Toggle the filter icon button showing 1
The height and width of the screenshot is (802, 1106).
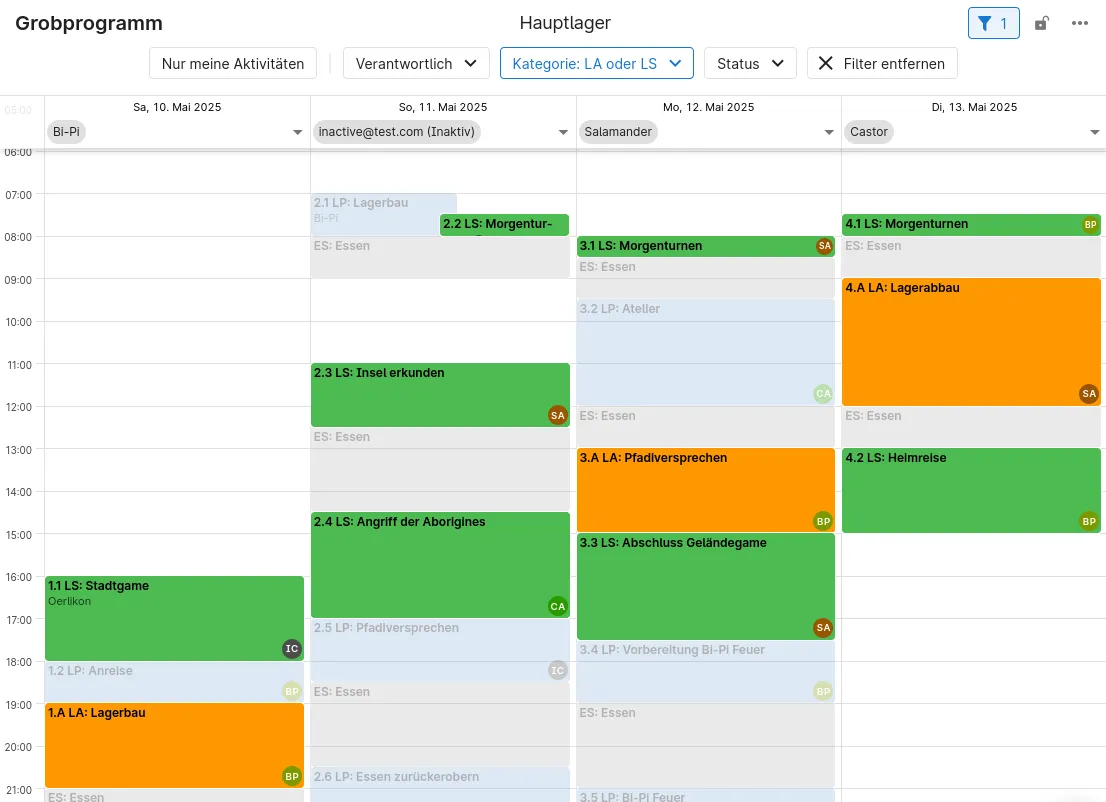[993, 23]
